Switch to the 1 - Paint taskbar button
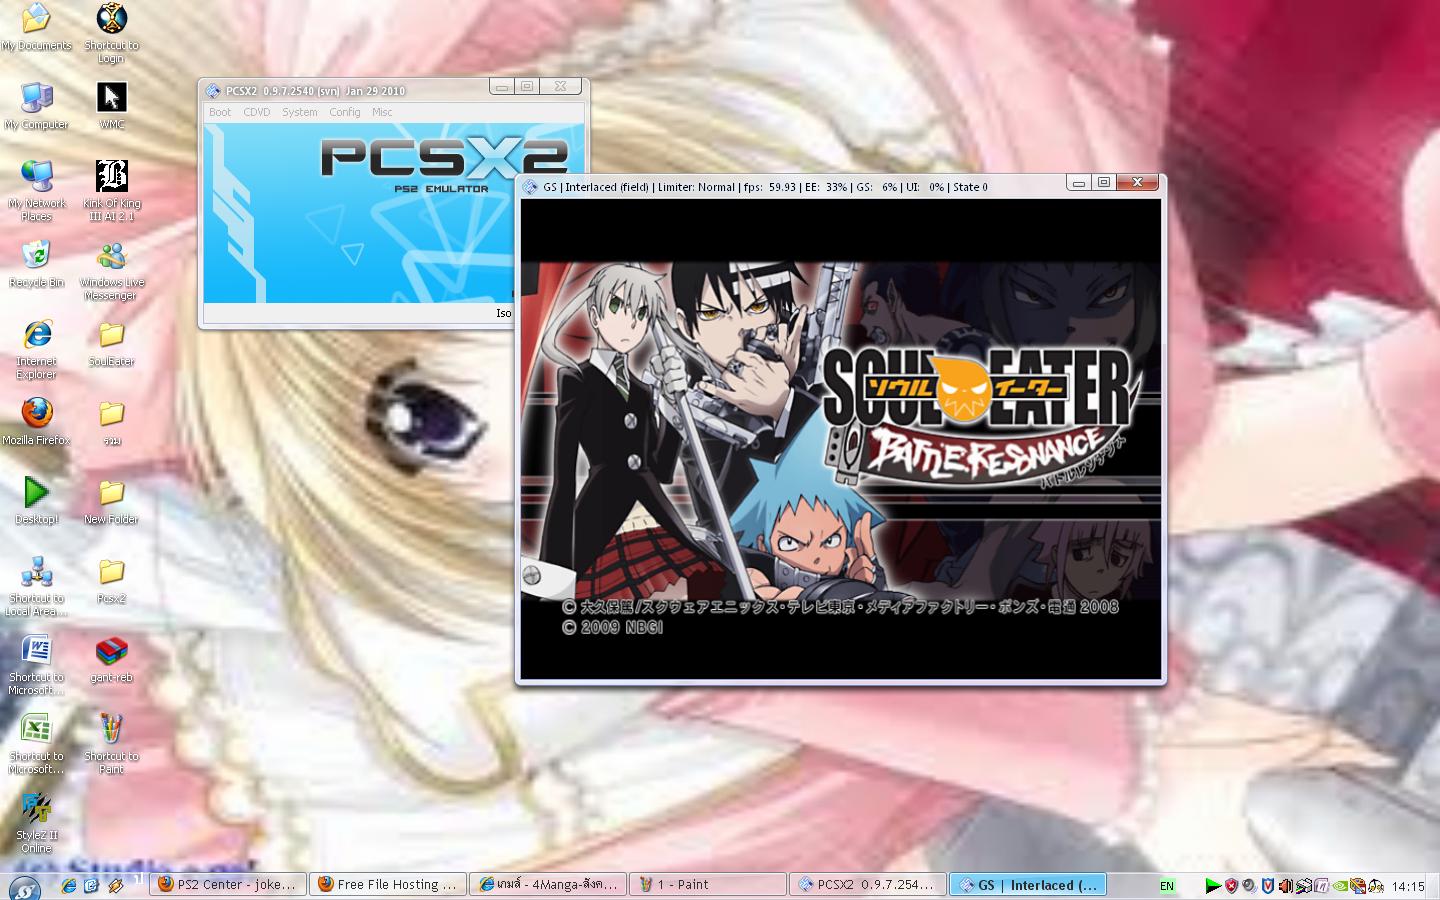The width and height of the screenshot is (1440, 900). (707, 885)
